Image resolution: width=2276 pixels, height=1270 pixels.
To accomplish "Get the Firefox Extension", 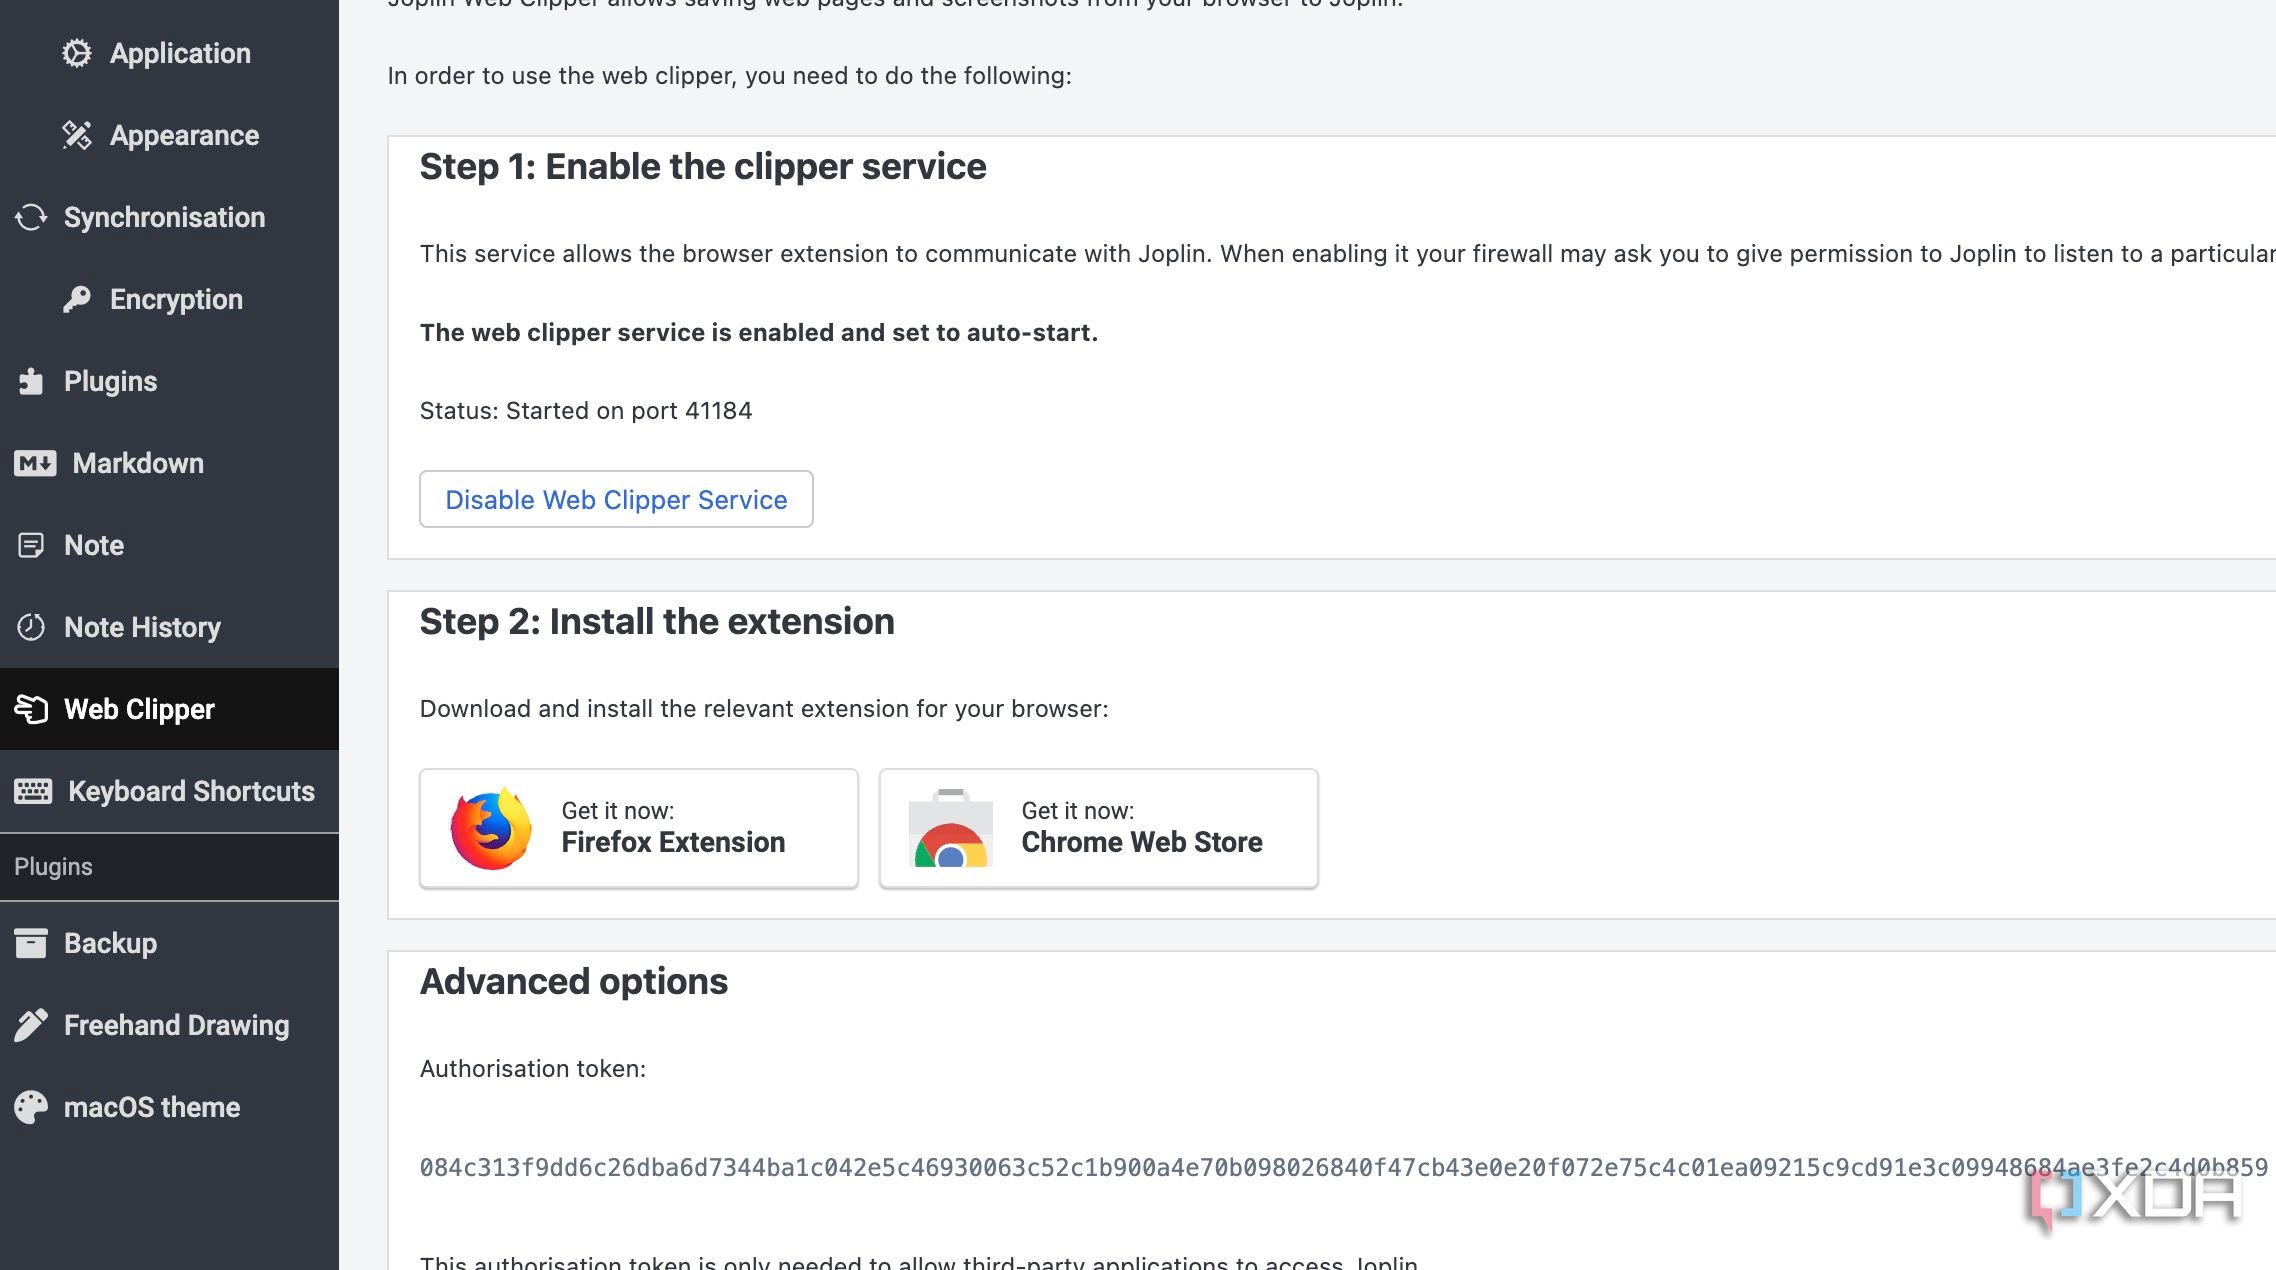I will [639, 828].
